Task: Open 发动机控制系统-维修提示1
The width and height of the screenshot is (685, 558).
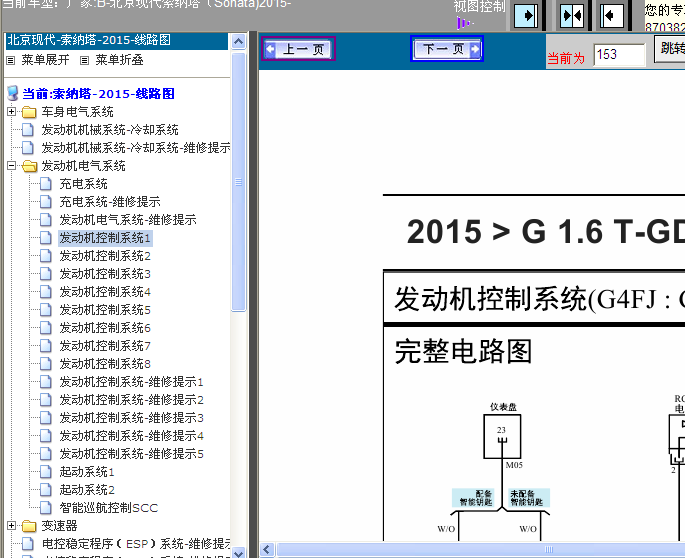Action: (x=131, y=381)
